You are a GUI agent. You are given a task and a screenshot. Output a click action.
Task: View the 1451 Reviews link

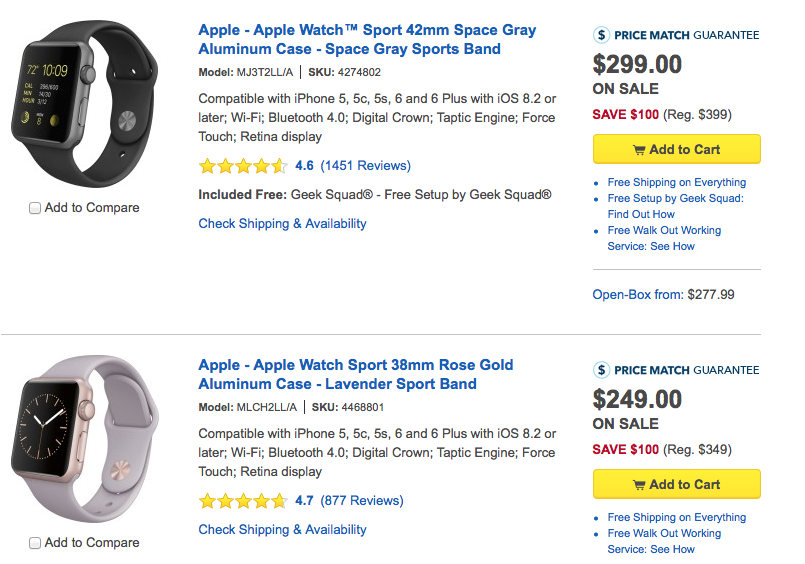pos(365,166)
